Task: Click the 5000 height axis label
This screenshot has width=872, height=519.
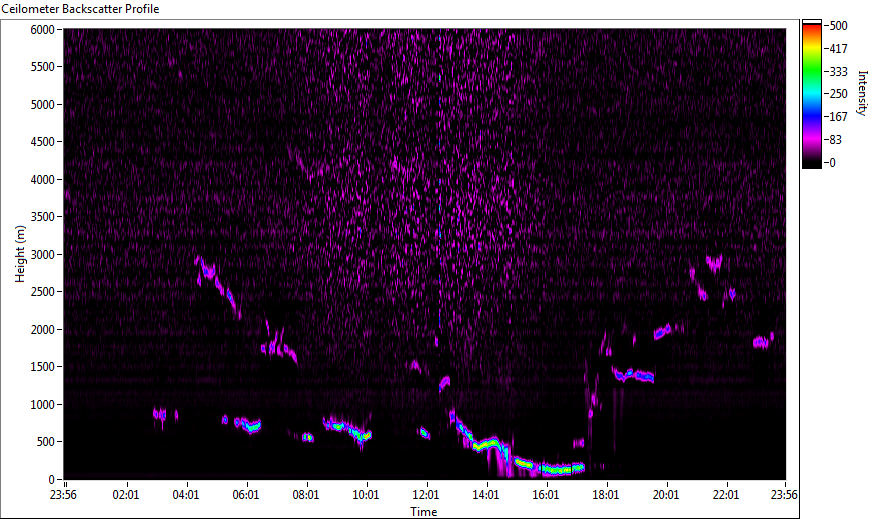Action: point(43,105)
